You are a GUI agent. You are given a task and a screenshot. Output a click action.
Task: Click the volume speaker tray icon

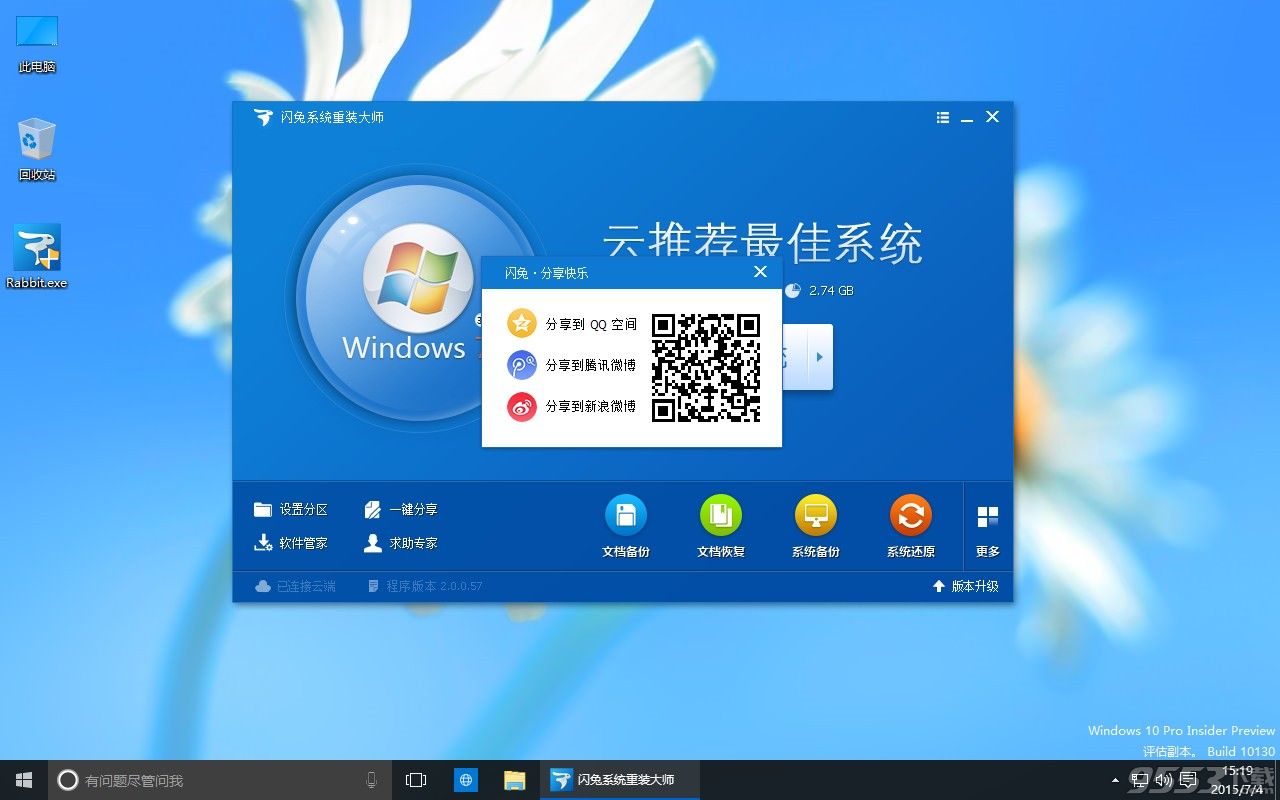pos(1165,780)
